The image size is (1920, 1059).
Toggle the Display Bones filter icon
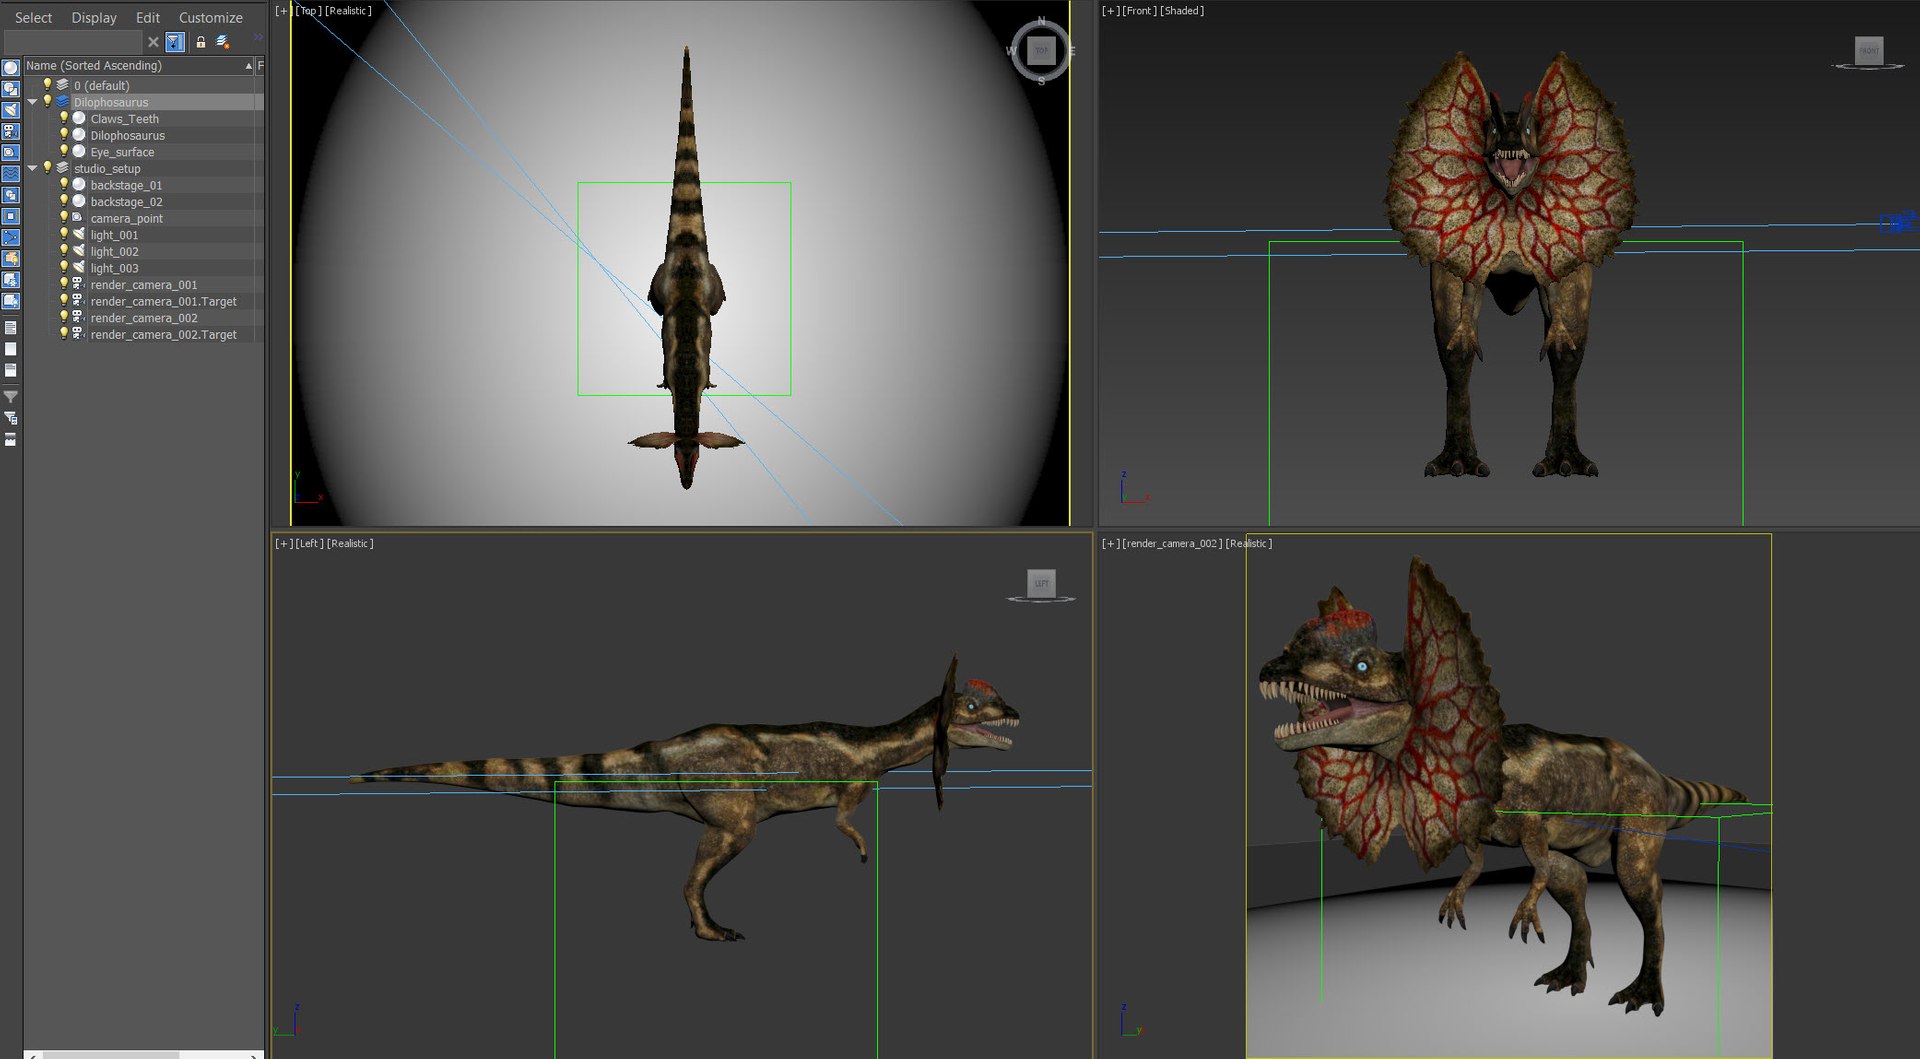coord(11,238)
